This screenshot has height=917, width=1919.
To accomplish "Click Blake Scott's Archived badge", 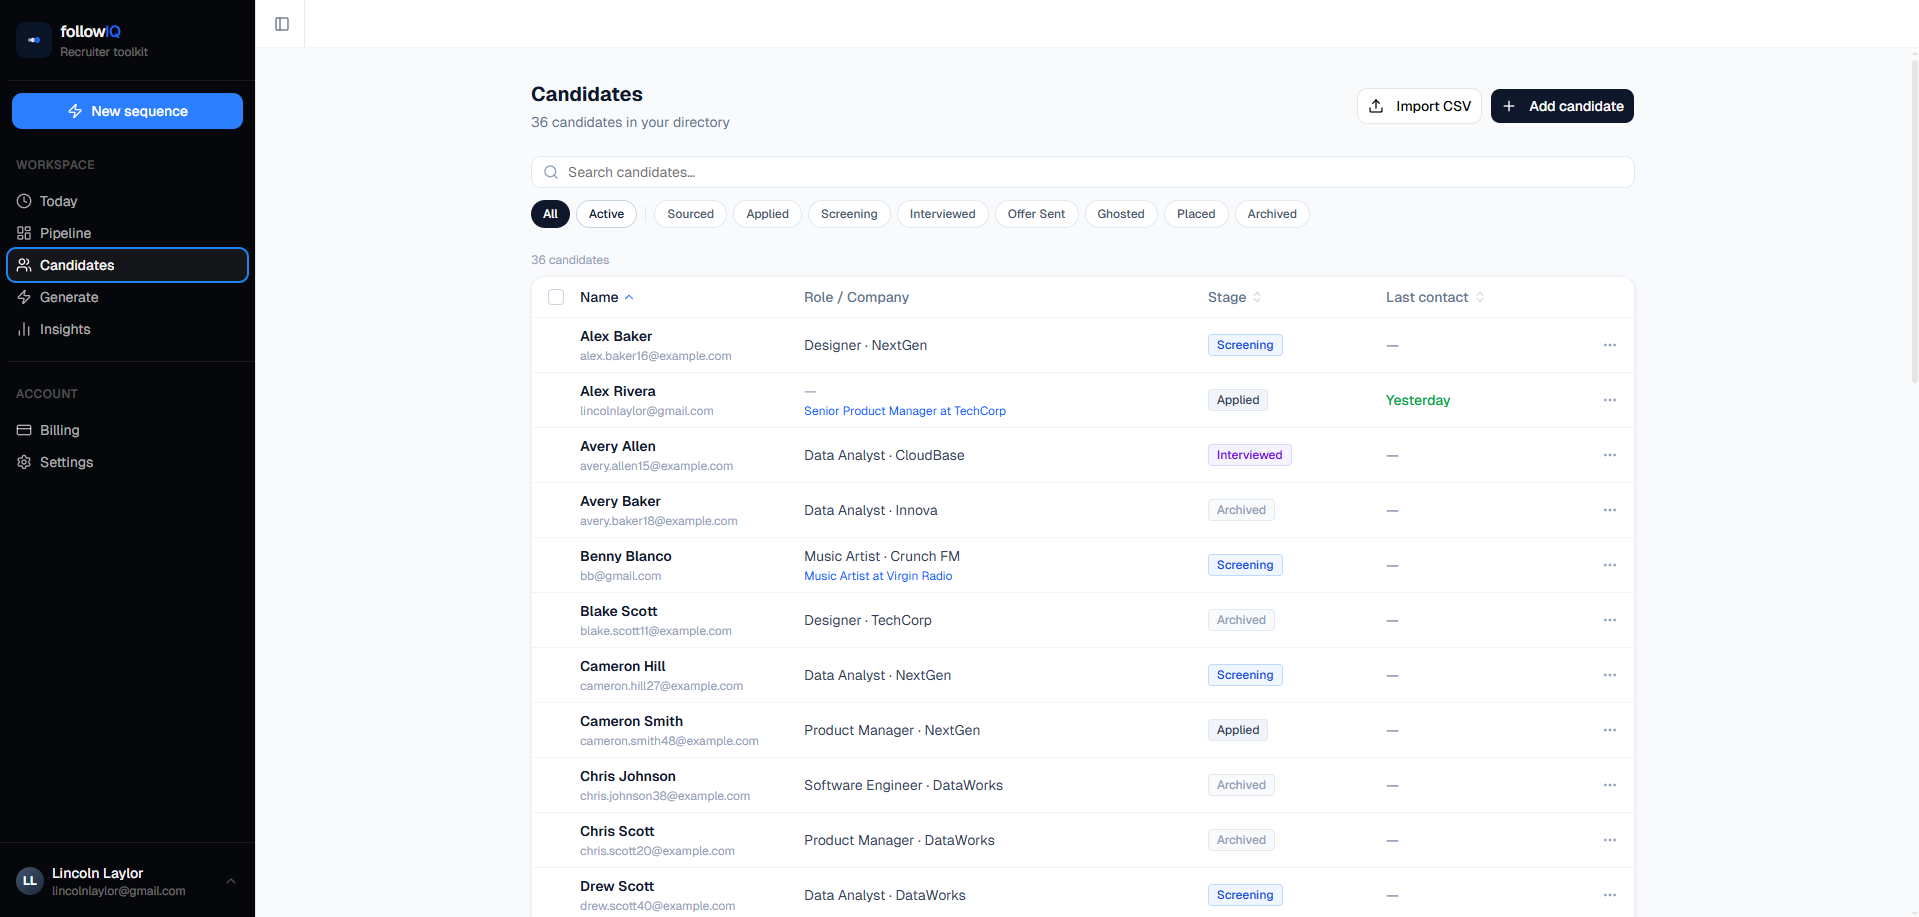I will [1241, 620].
